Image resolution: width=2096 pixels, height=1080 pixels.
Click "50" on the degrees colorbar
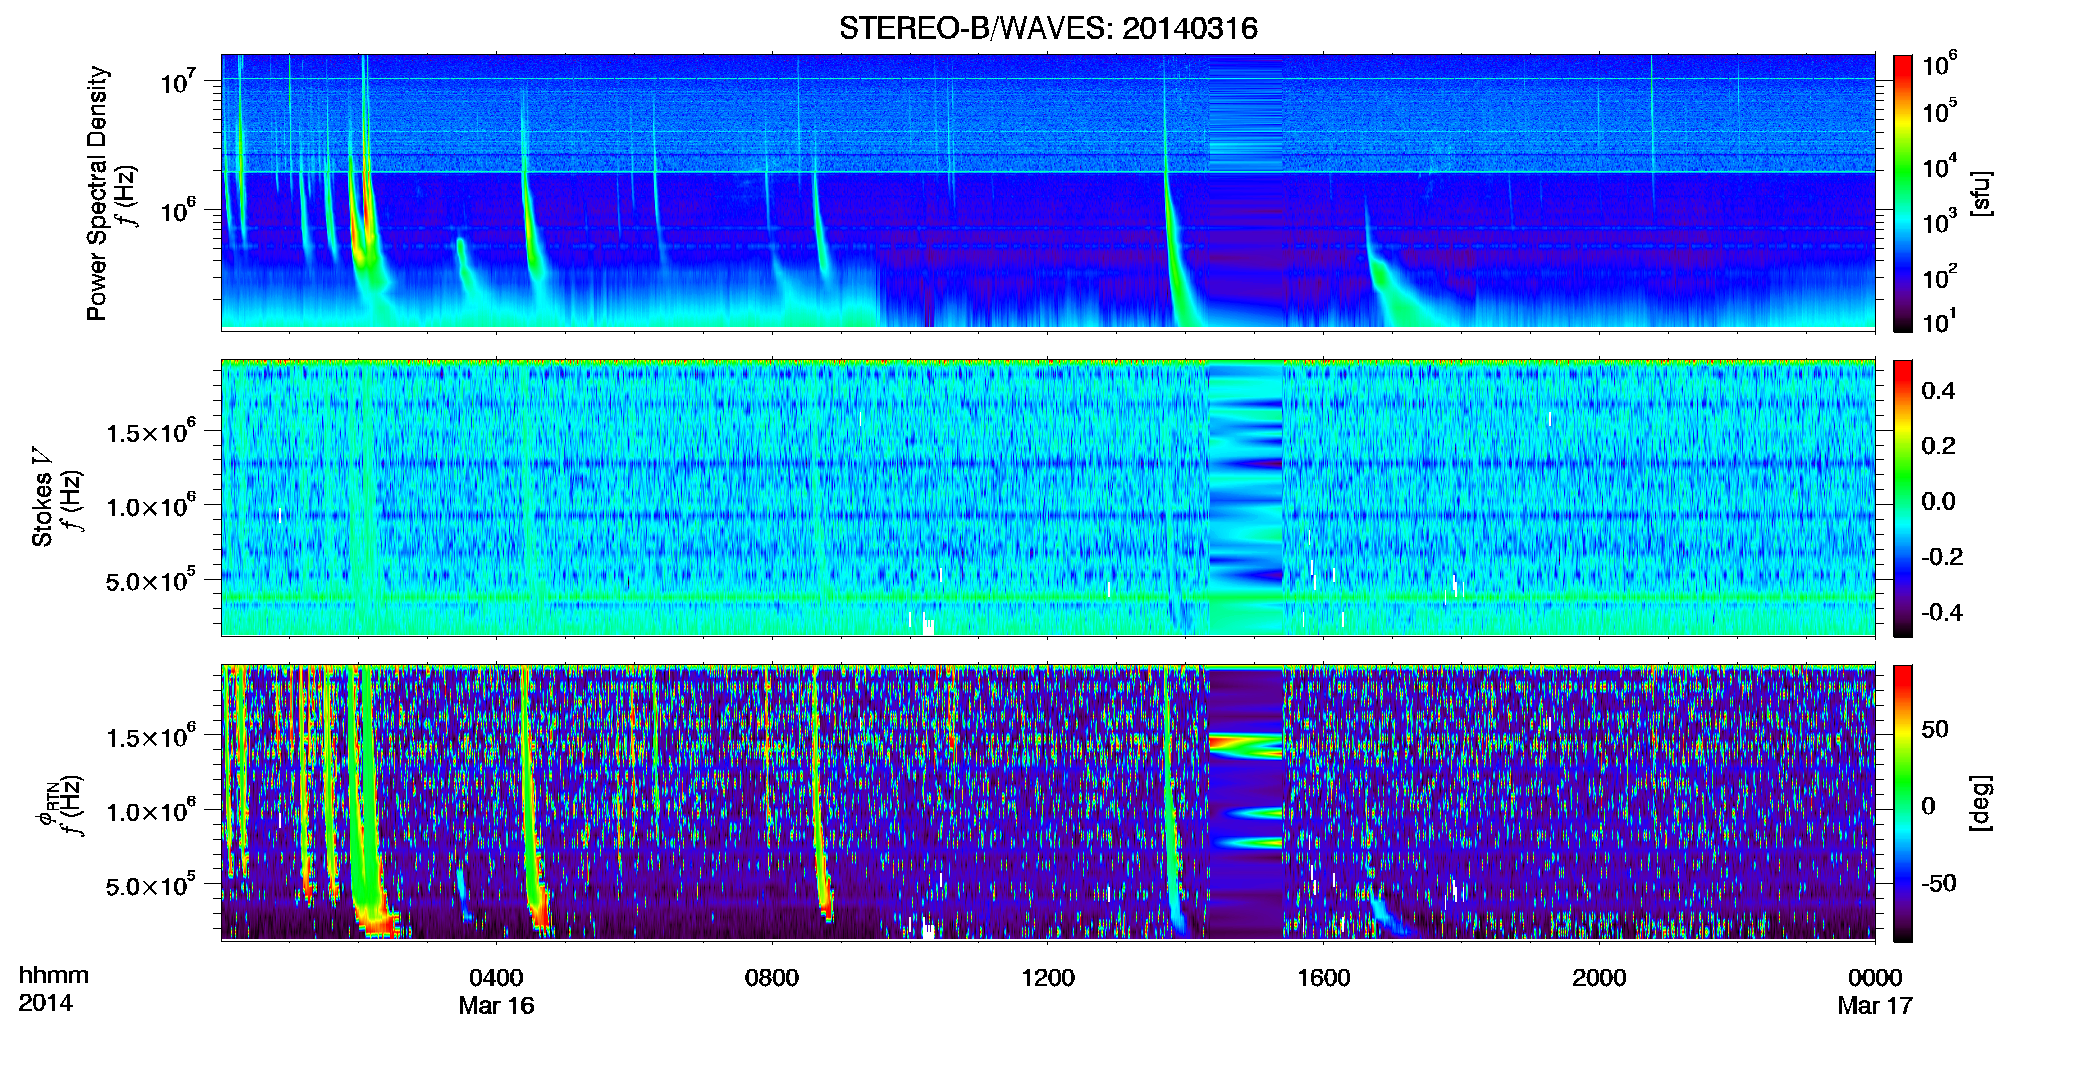(1935, 729)
